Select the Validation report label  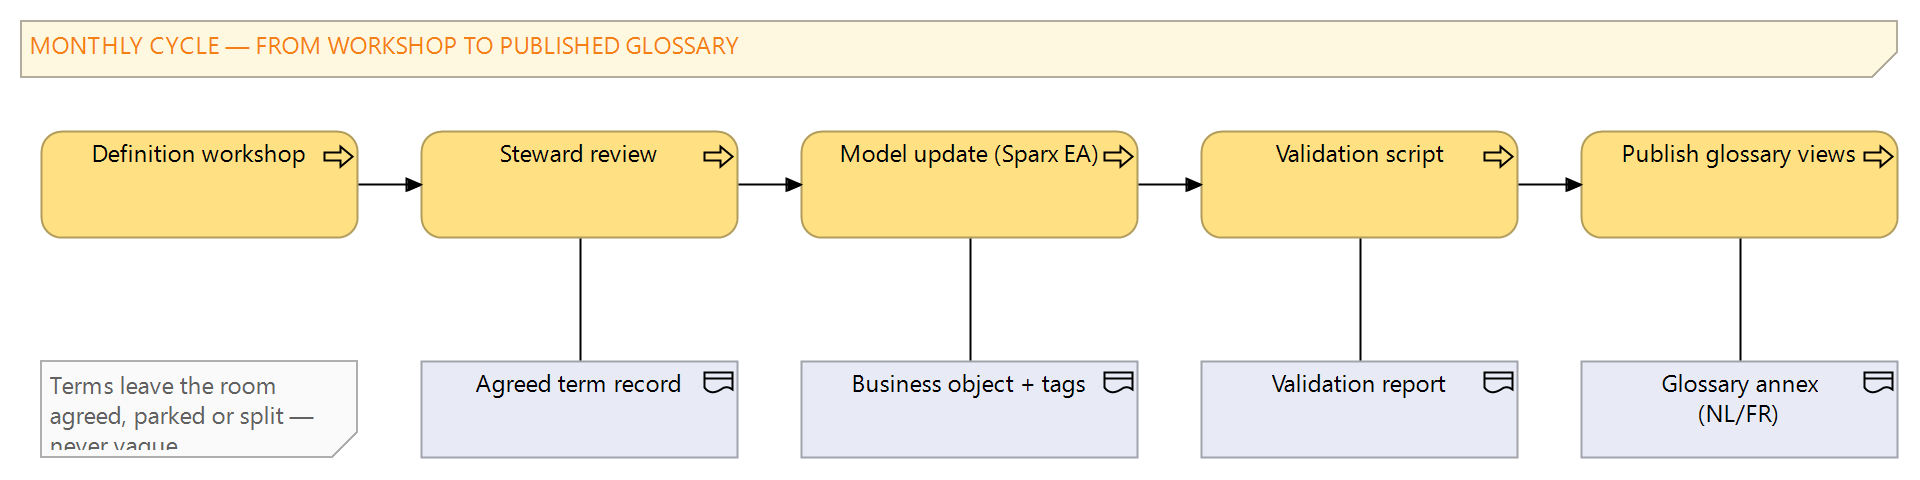click(1358, 384)
